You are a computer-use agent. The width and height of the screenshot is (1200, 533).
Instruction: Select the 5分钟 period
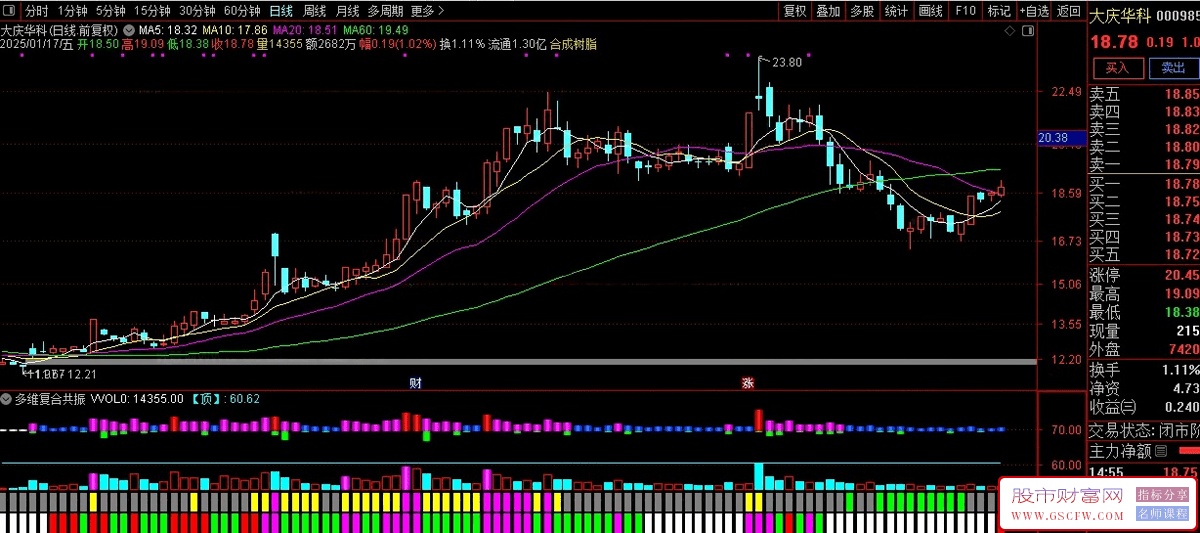110,11
